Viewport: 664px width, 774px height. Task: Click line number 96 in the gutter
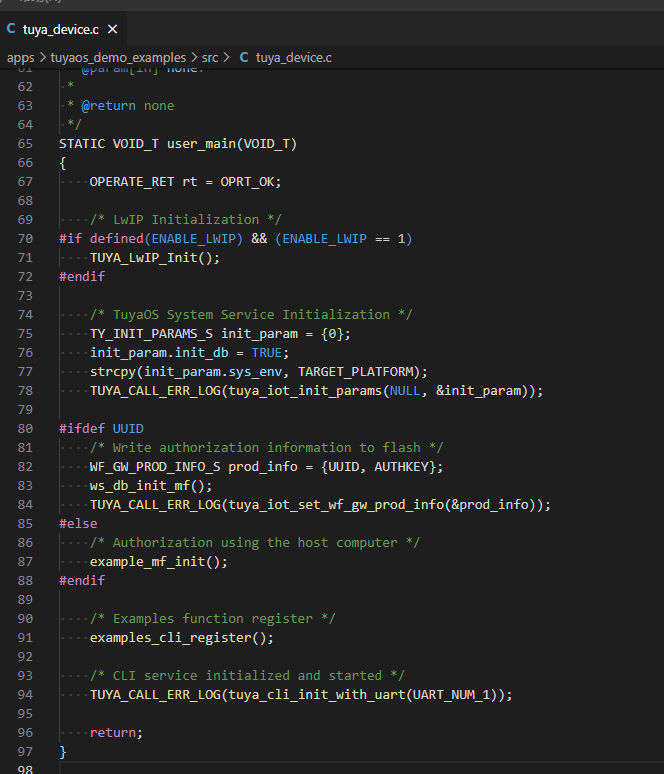25,733
